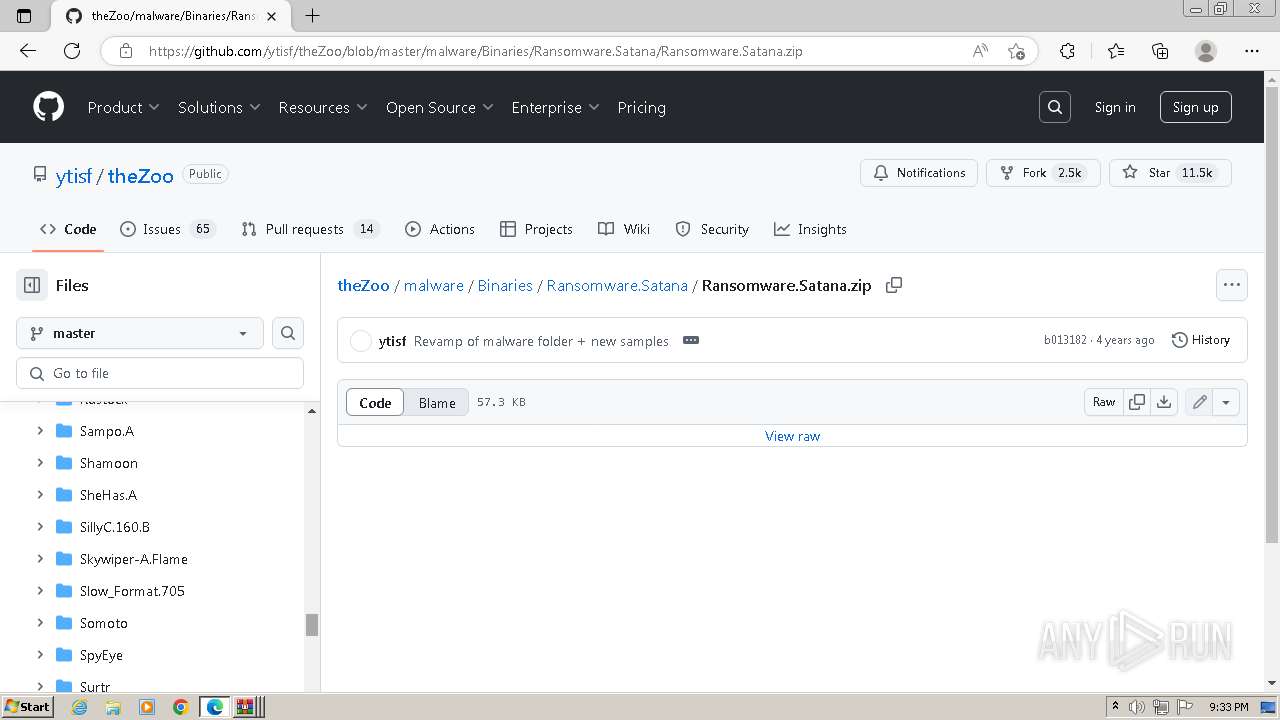Viewport: 1280px width, 720px height.
Task: Go back in browser history
Action: click(x=28, y=51)
